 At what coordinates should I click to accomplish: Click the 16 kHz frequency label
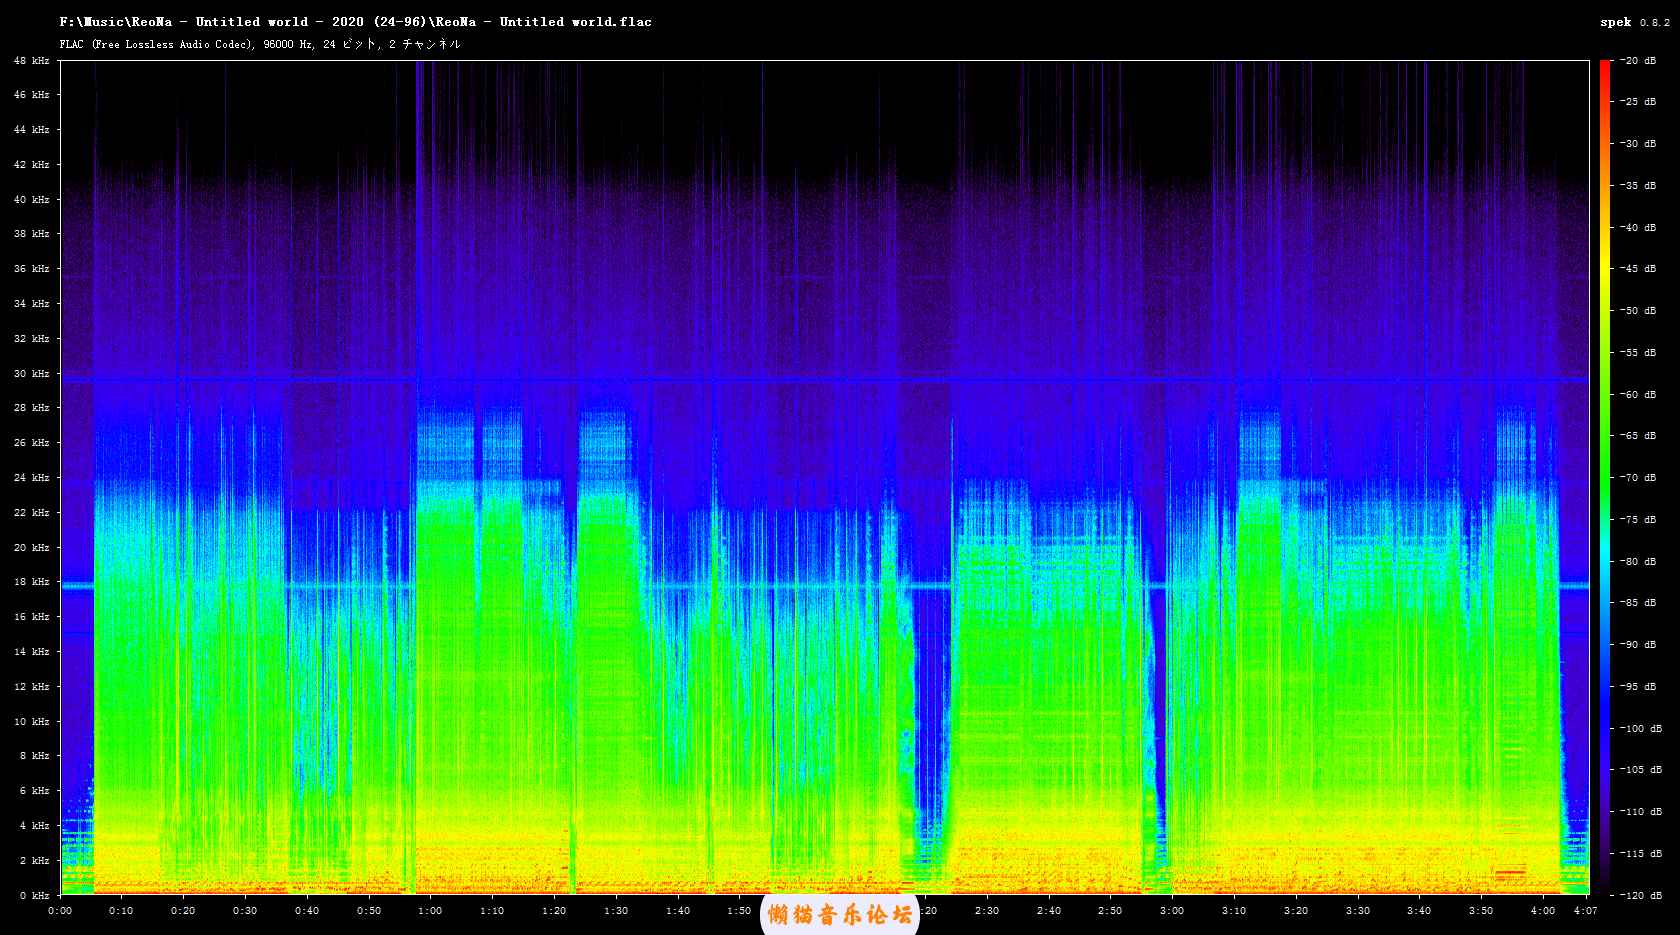click(31, 617)
